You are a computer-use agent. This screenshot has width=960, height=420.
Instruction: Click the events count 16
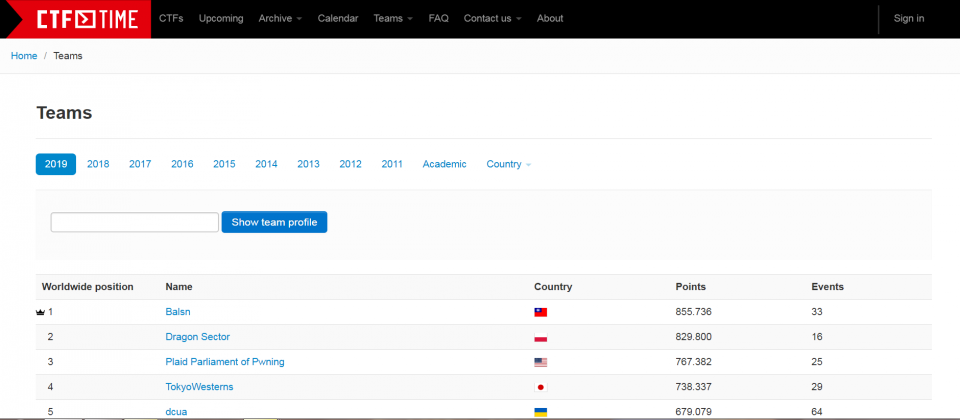tap(817, 337)
